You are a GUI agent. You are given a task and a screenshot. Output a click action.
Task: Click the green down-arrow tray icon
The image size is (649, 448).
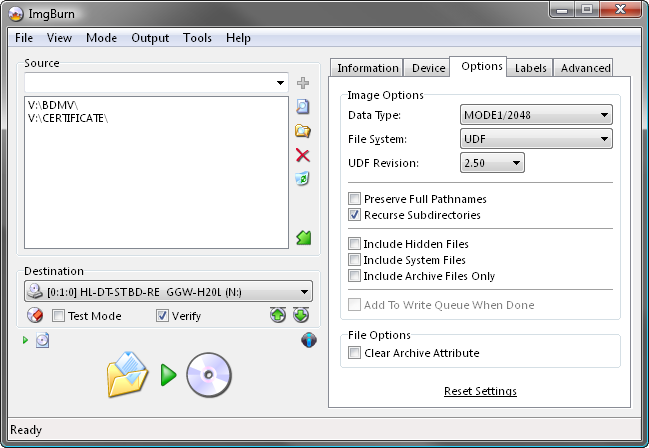[301, 315]
